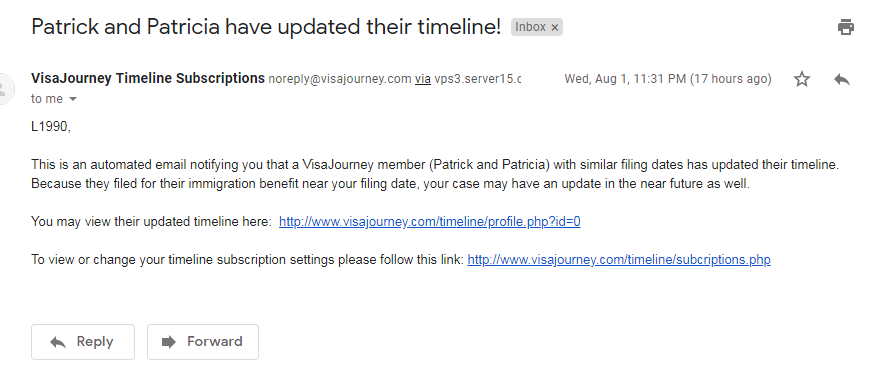Click the Reply button below the message
875x390 pixels.
click(x=83, y=342)
